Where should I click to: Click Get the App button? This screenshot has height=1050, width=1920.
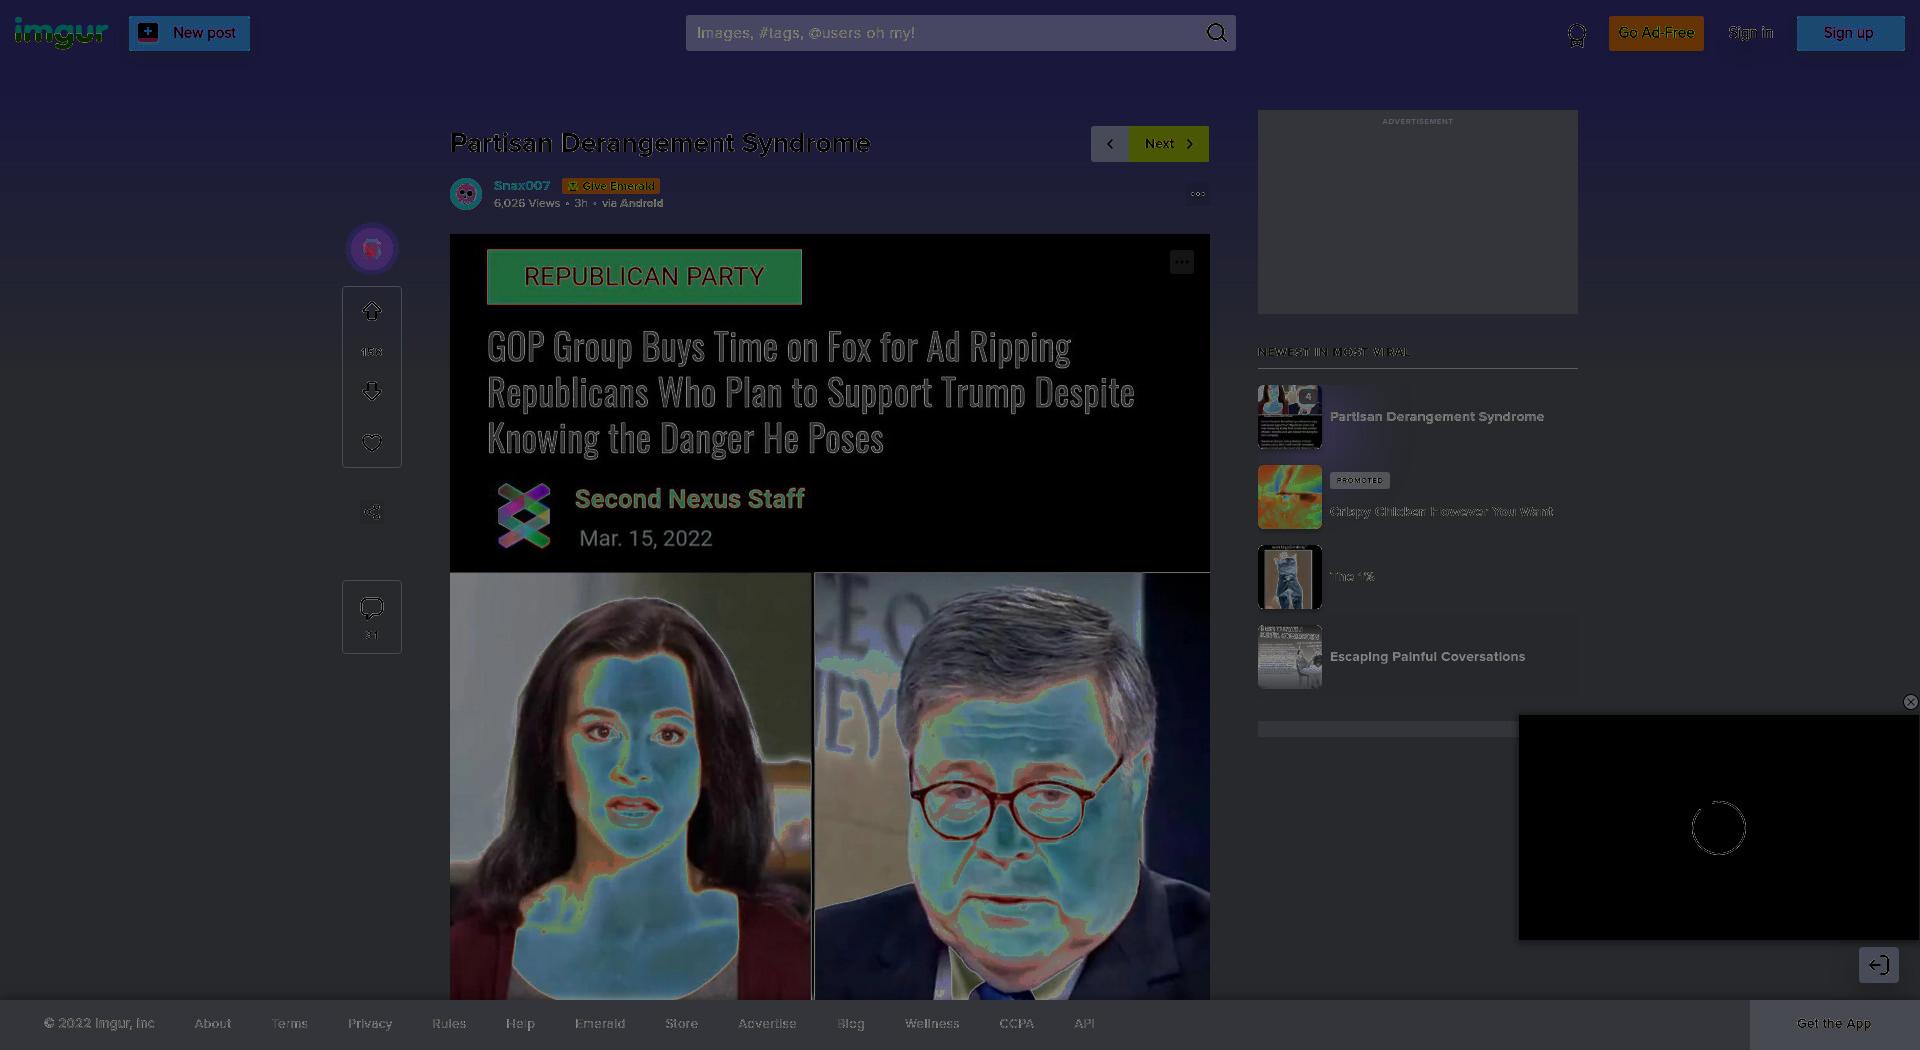1834,1024
